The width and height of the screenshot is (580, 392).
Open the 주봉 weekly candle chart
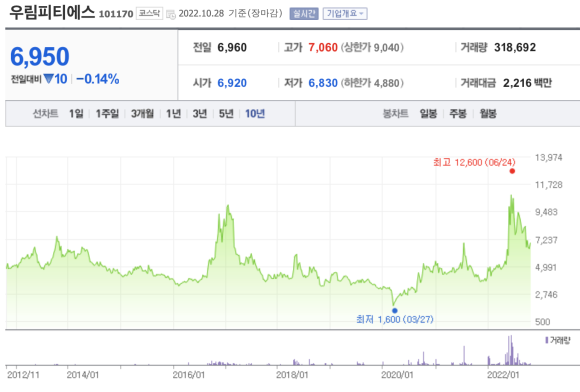458,114
